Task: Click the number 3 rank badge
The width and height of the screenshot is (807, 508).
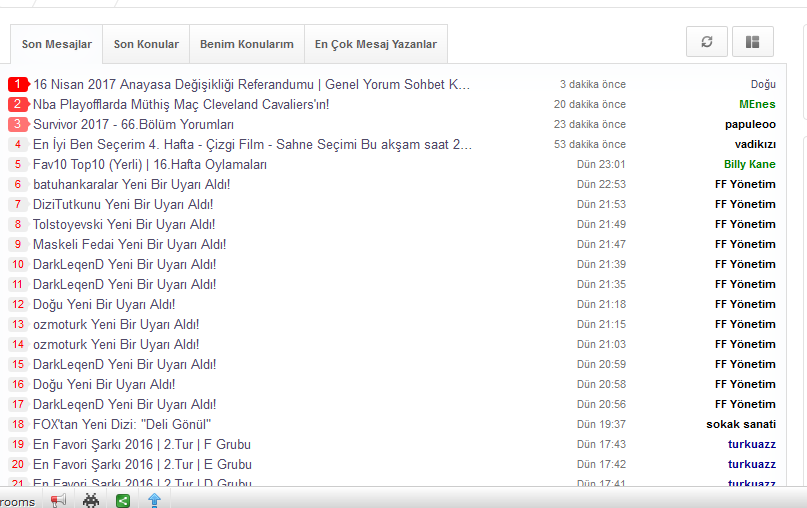Action: tap(18, 124)
